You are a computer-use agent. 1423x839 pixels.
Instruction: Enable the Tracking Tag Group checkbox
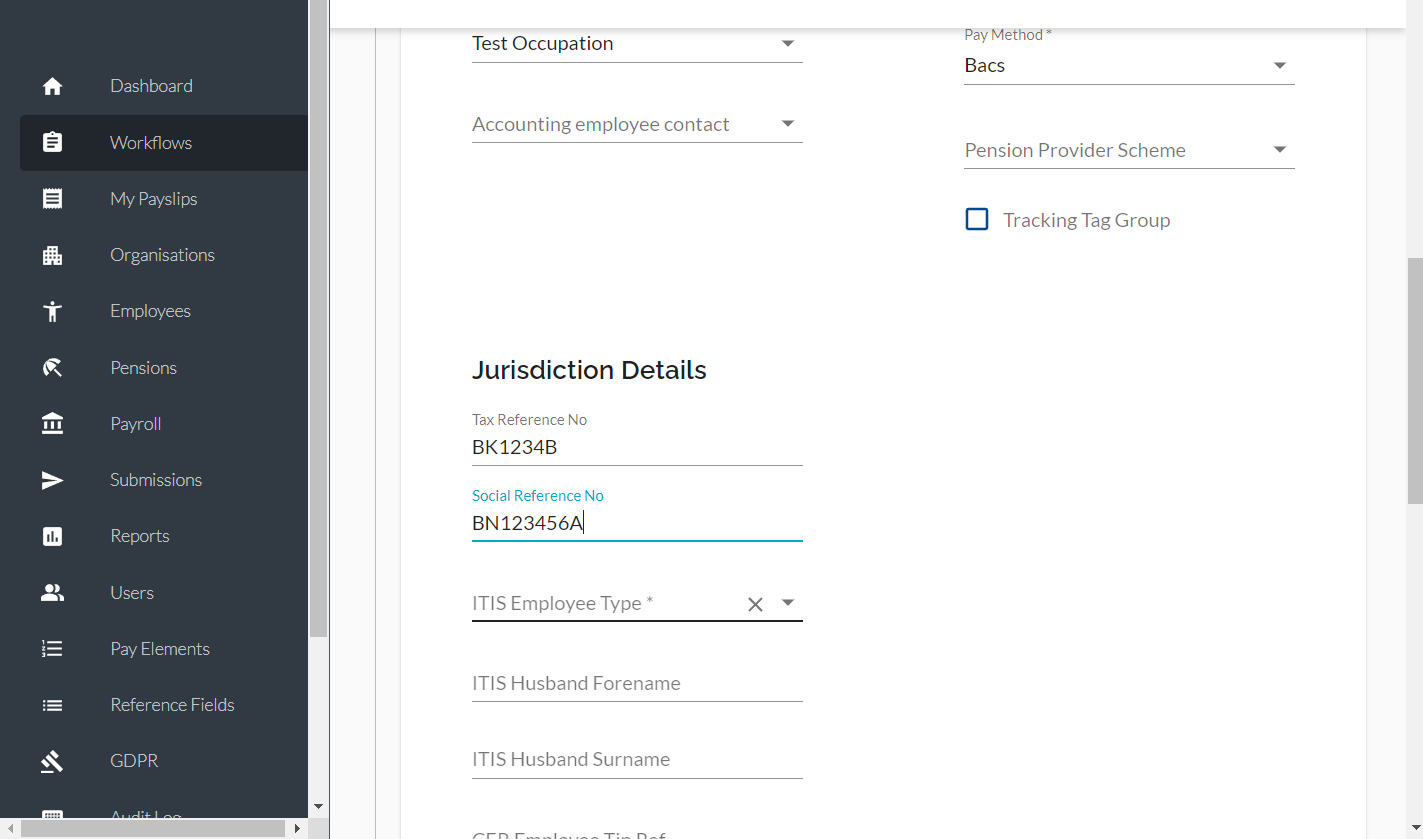pyautogui.click(x=977, y=220)
